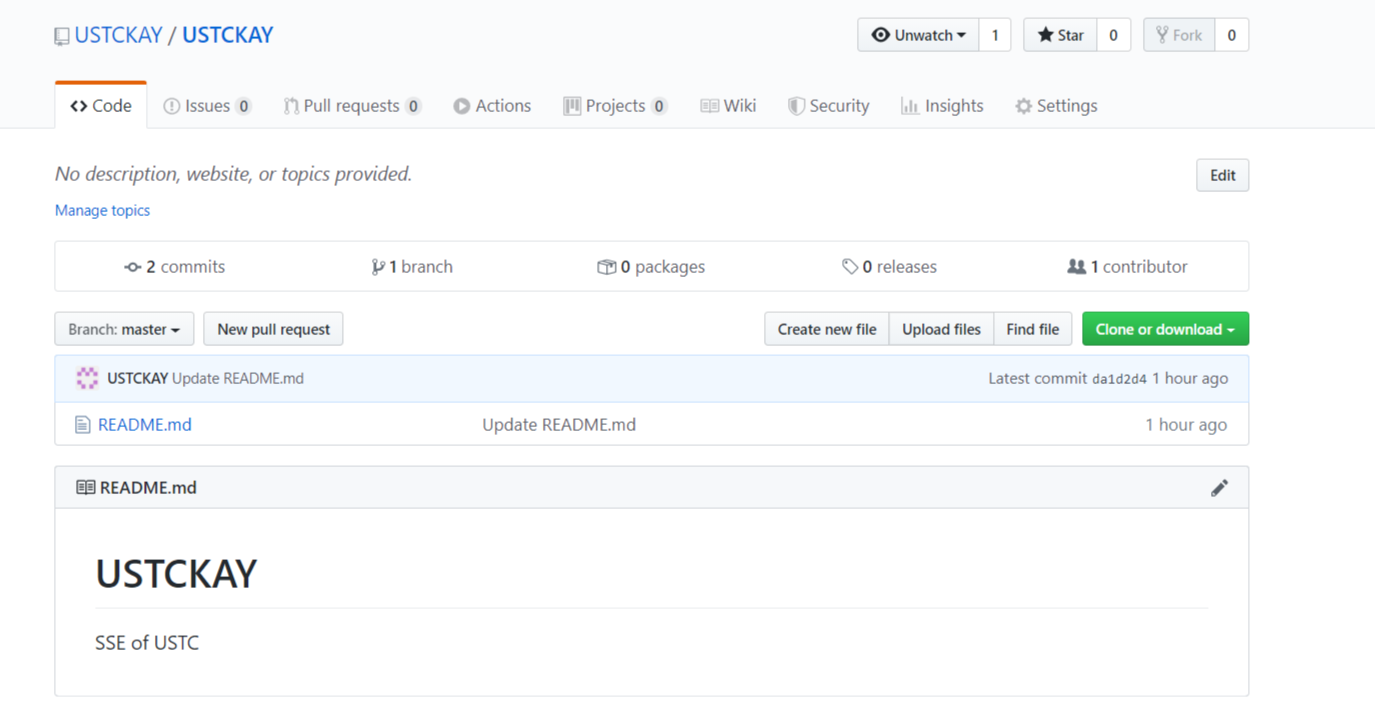Open the Pull requests tab

[352, 106]
